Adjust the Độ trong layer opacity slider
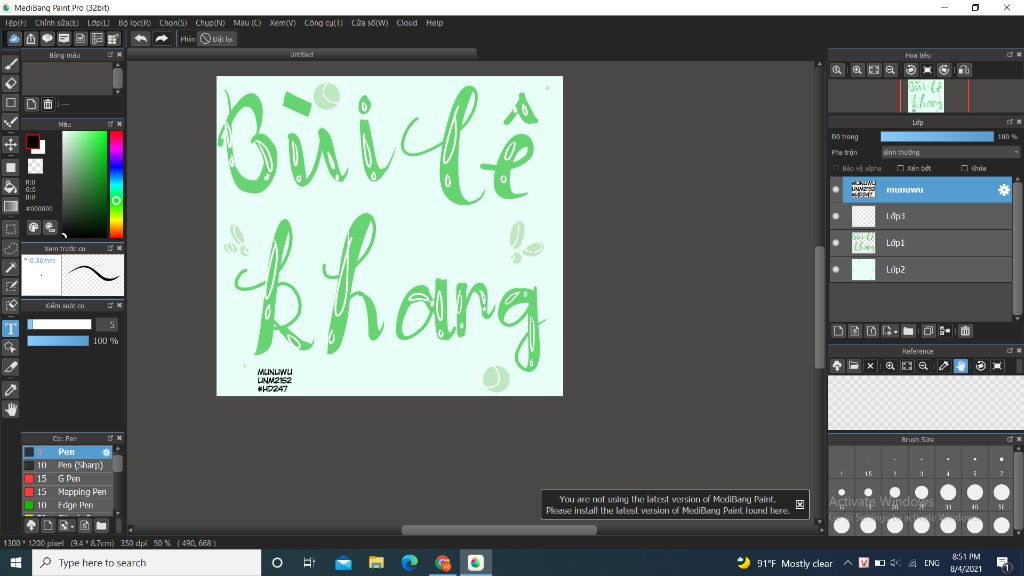Screen dimensions: 1024x576 click(x=937, y=136)
